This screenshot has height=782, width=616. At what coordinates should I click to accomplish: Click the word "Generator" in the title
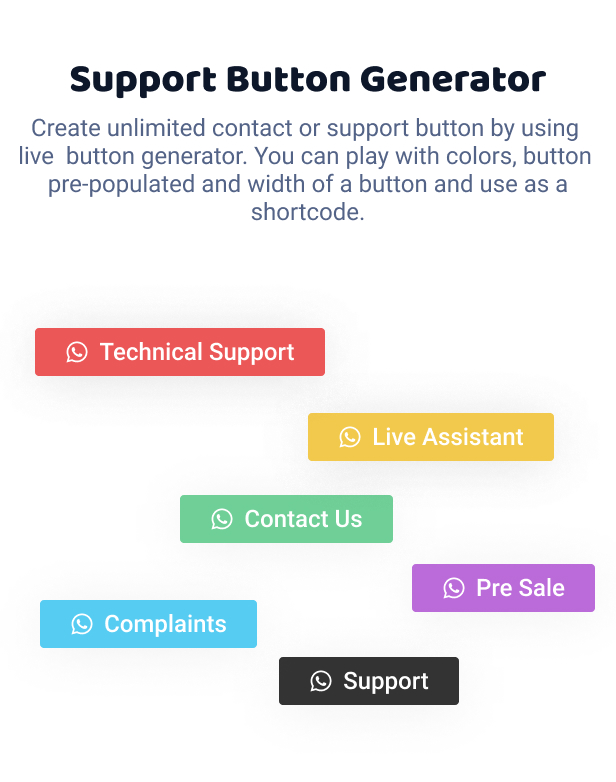pos(453,80)
